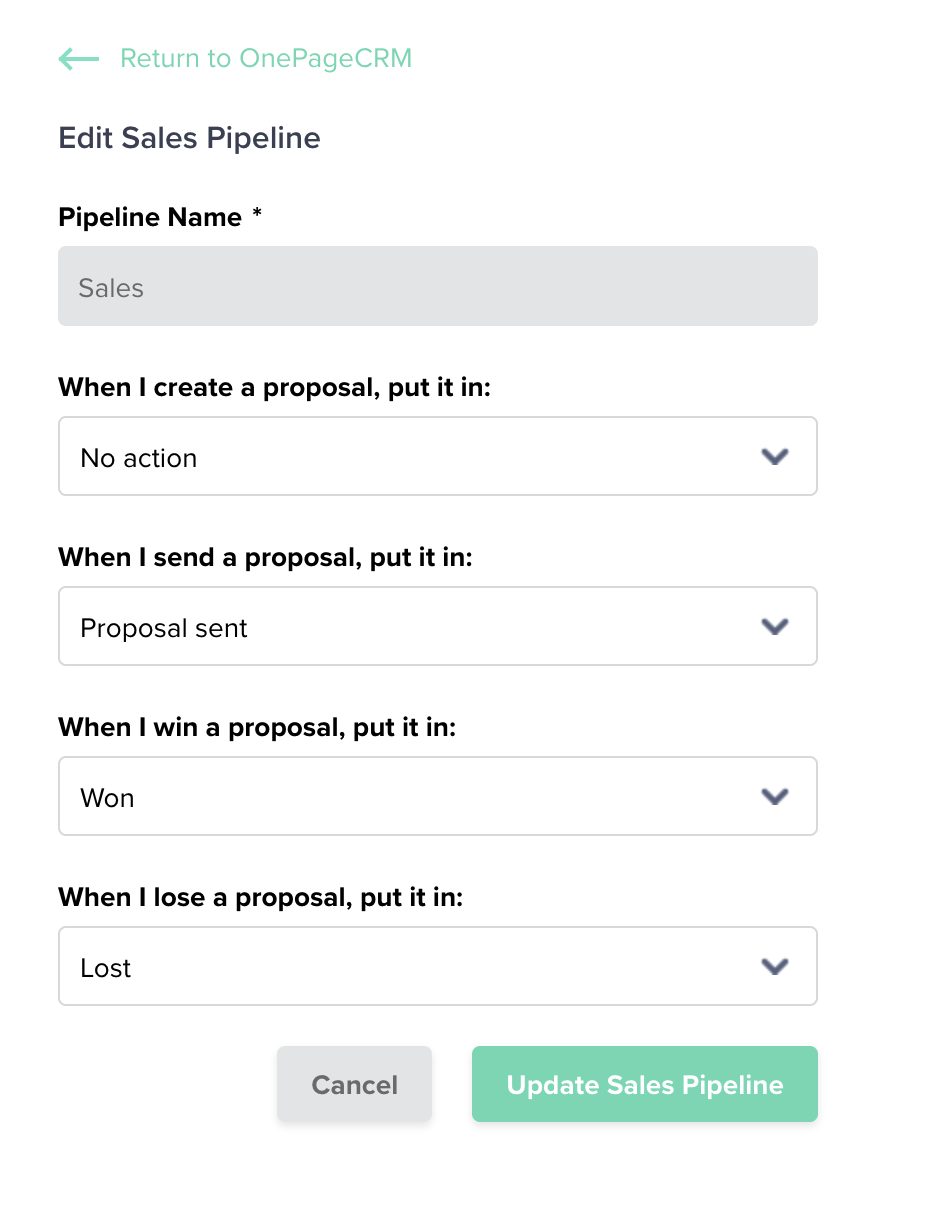Click the green back arrow icon
Viewport: 936px width, 1222px height.
coord(78,59)
